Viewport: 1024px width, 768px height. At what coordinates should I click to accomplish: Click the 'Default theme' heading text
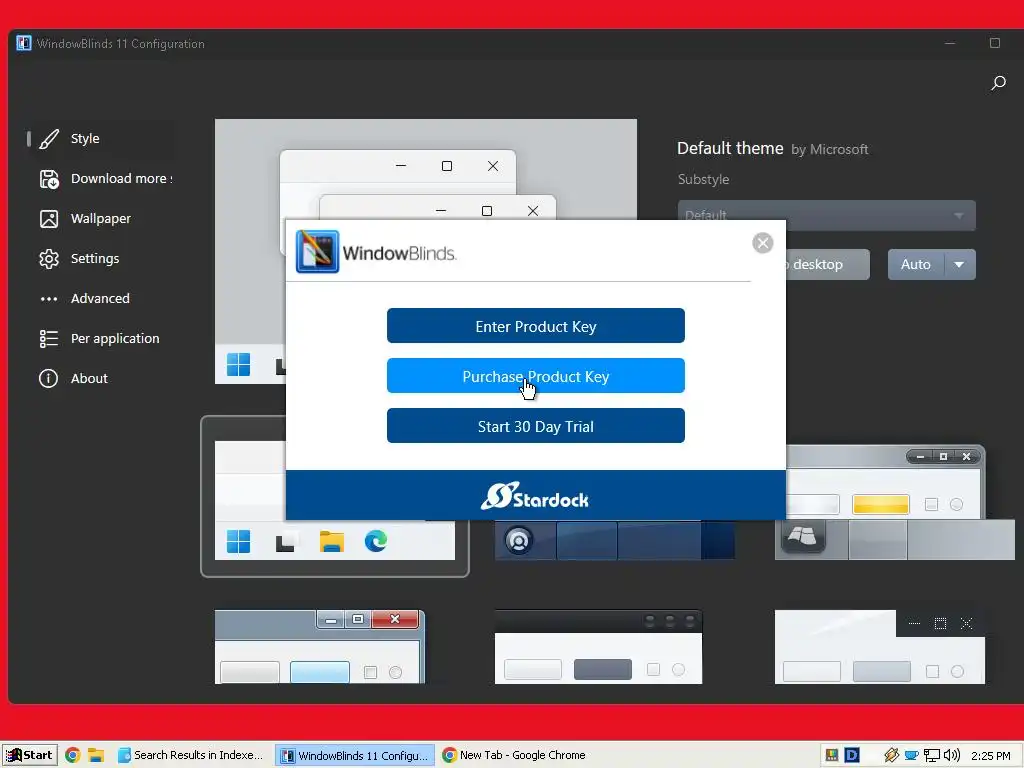730,148
